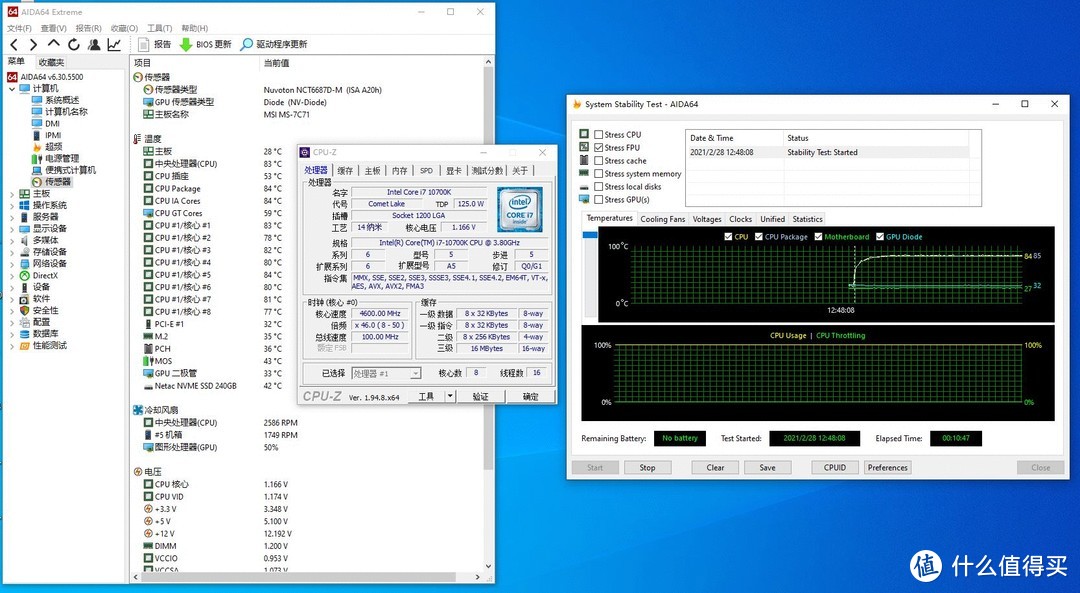Click the up-level arrow in AIDA64 toolbar
The height and width of the screenshot is (593, 1080).
pos(54,44)
